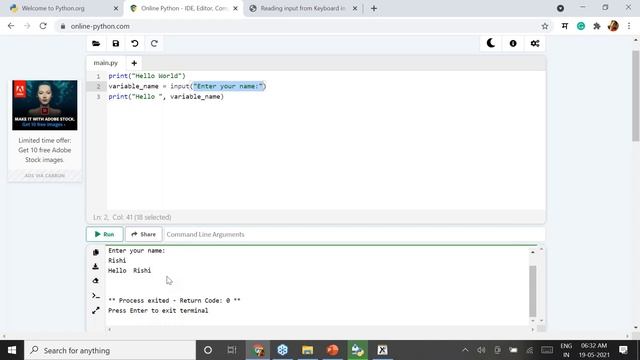Open the Grammarly green extension icon
This screenshot has width=640, height=360.
tap(581, 26)
